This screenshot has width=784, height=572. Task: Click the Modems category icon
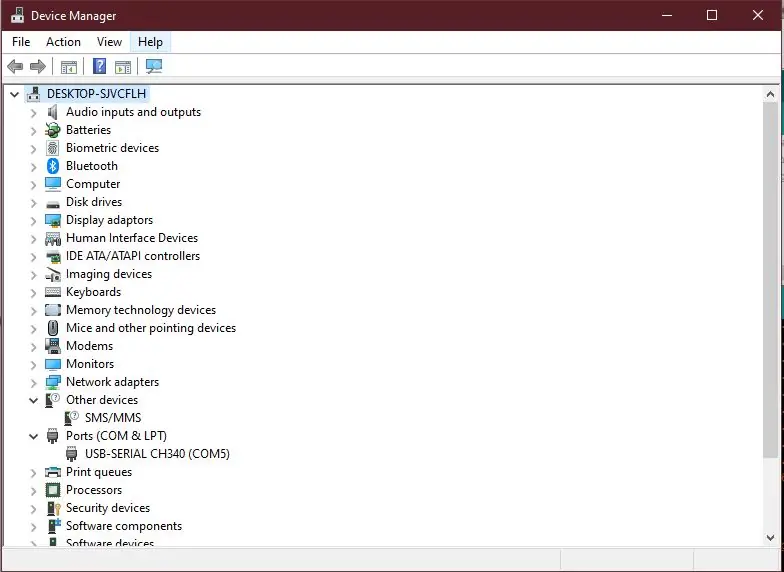[x=52, y=346]
